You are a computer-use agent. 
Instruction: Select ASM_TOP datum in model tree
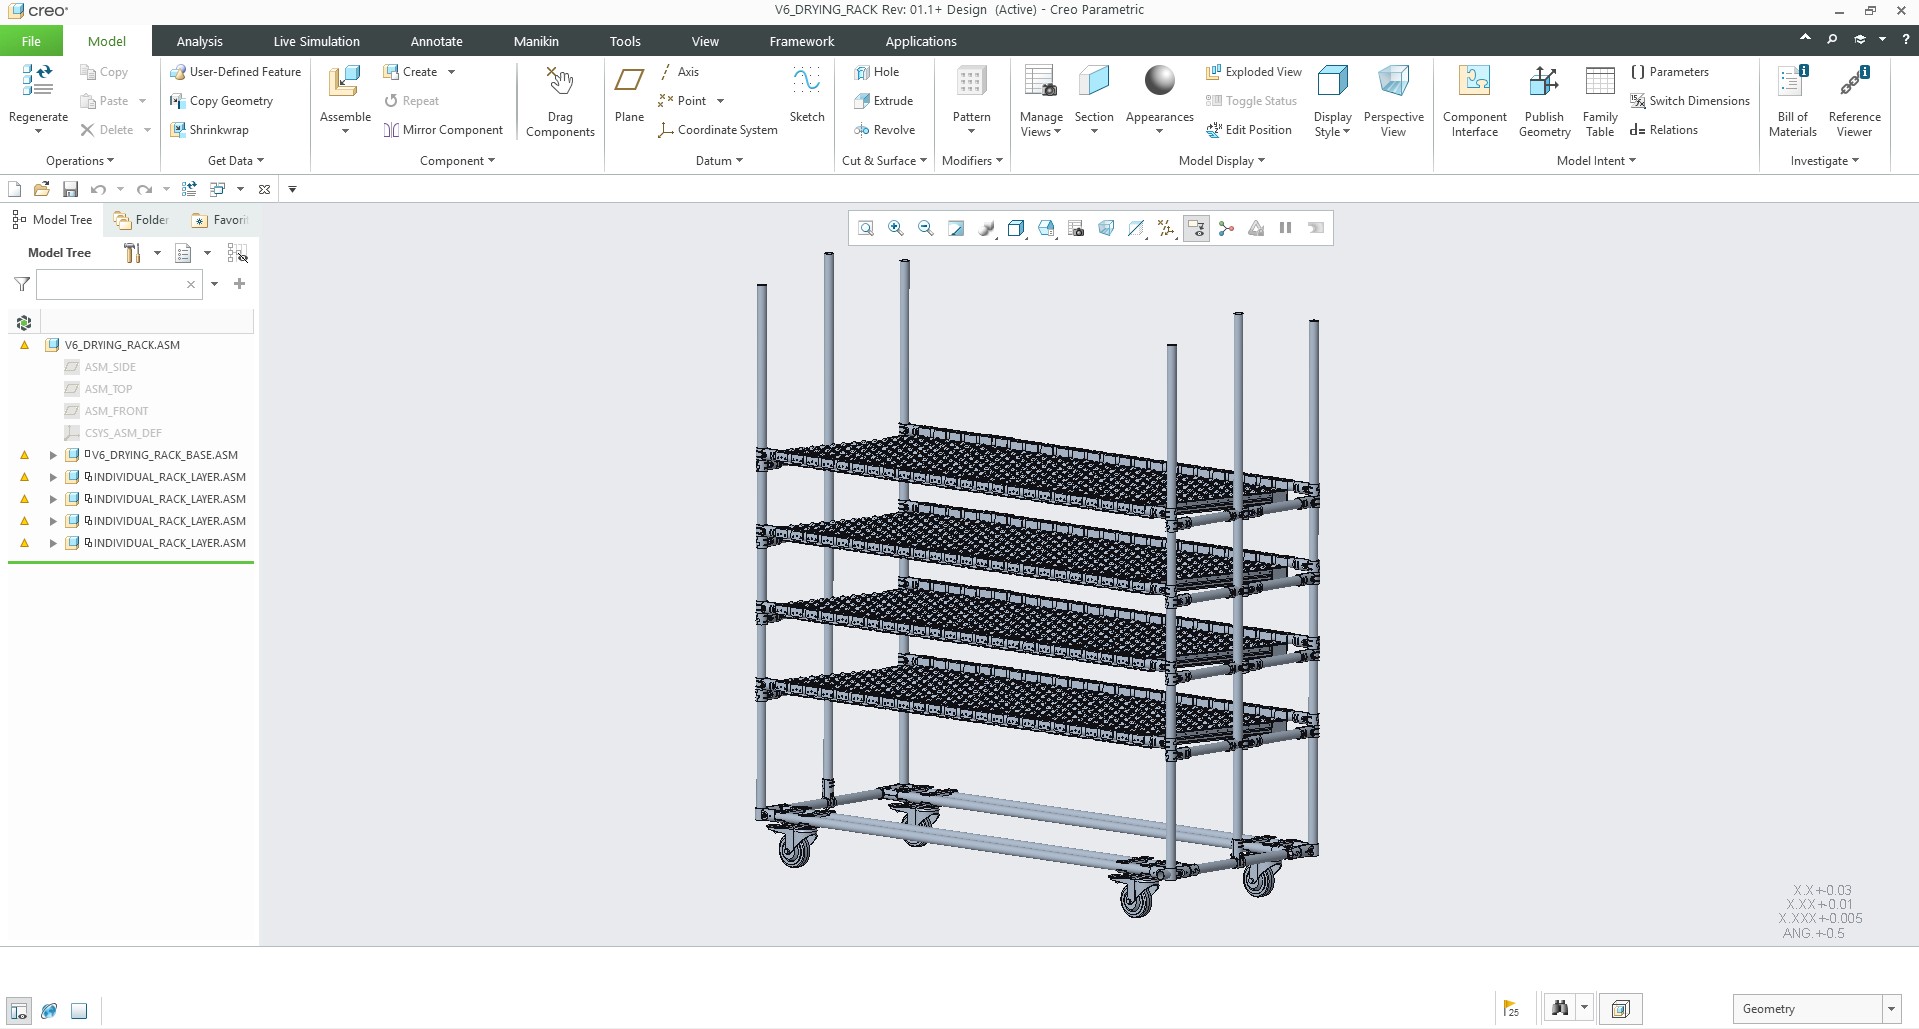pyautogui.click(x=108, y=389)
